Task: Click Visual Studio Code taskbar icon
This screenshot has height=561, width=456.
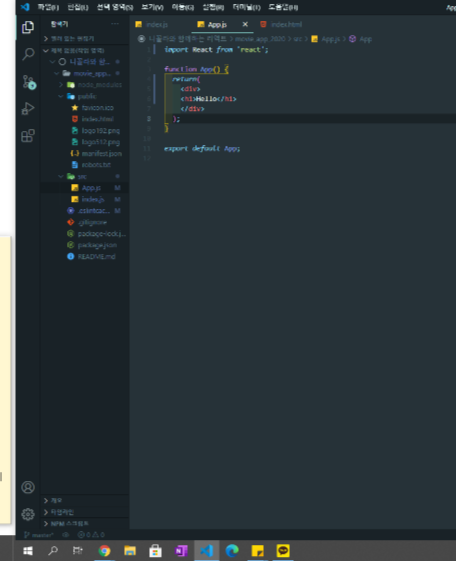Action: [x=207, y=550]
